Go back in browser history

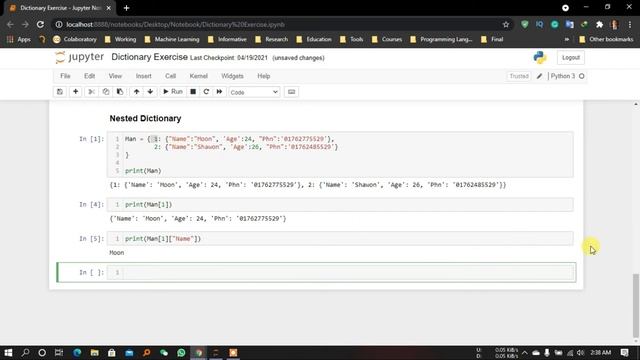tap(10, 24)
